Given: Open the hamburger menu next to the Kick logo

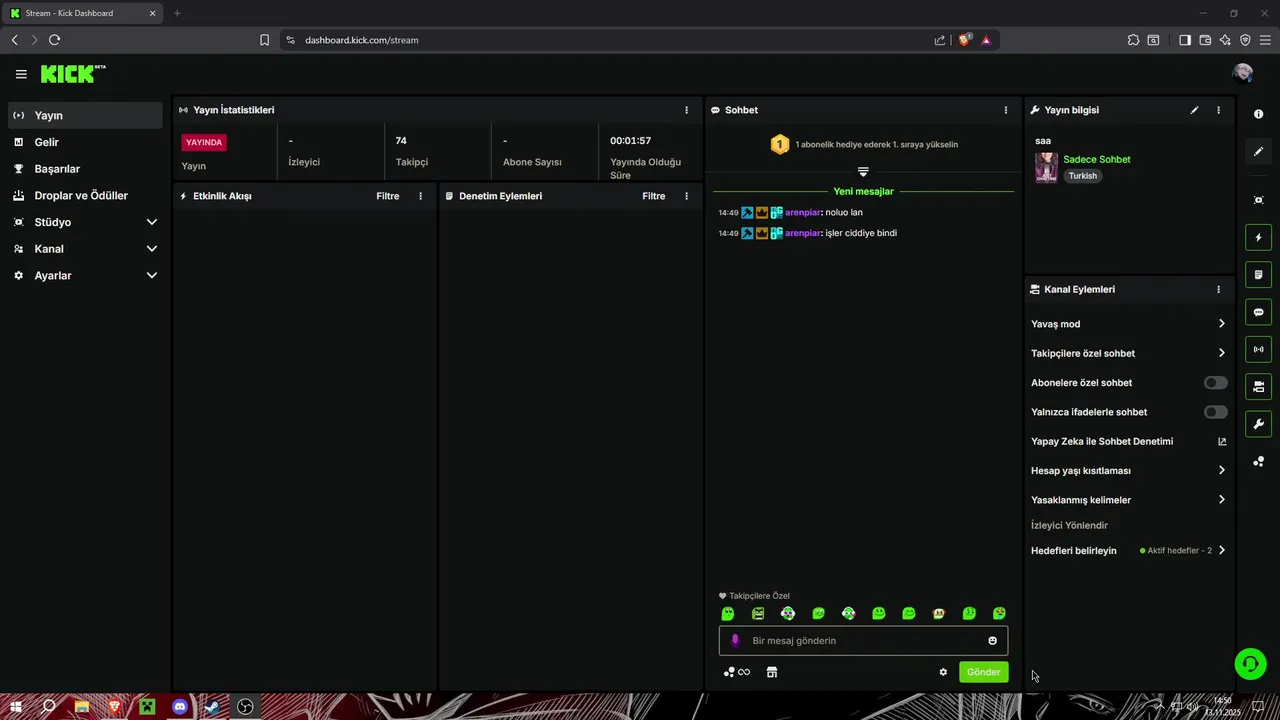Looking at the screenshot, I should tap(21, 74).
